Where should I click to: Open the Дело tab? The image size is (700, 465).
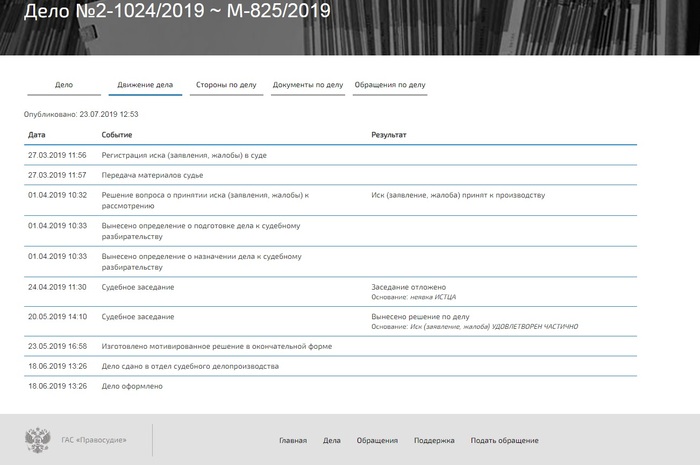(64, 86)
